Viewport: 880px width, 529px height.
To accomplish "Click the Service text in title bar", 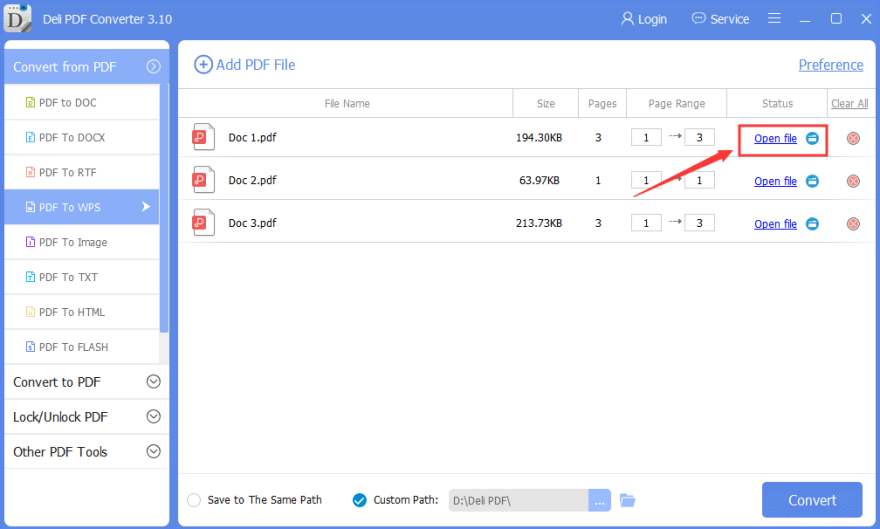I will (x=730, y=19).
